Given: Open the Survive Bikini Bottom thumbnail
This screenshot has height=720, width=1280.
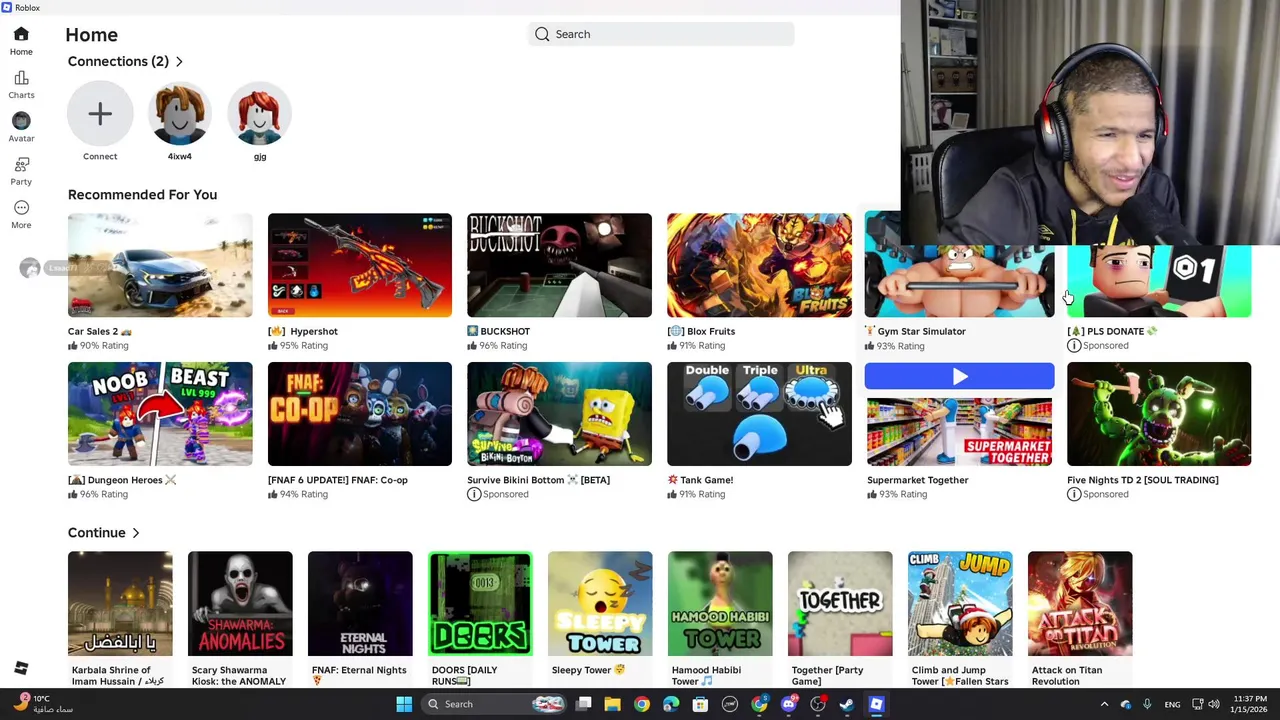Looking at the screenshot, I should [x=559, y=414].
